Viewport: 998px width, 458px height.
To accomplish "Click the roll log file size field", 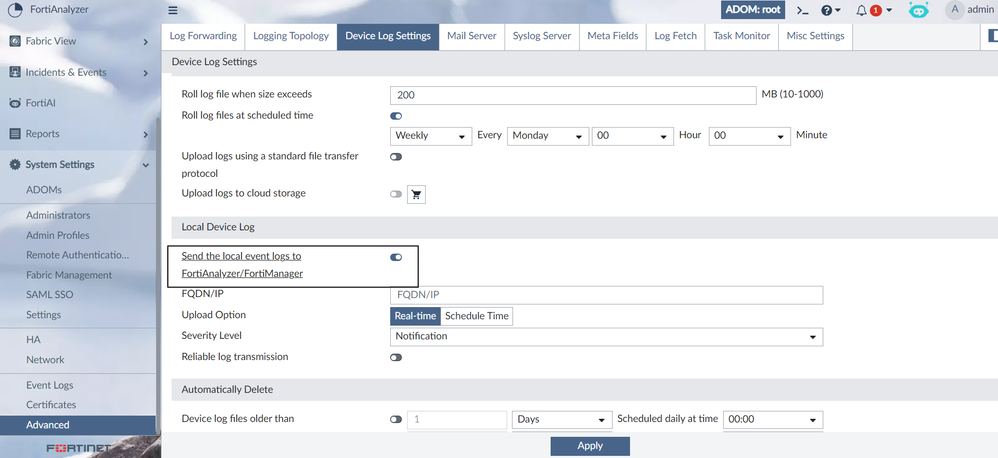I will click(573, 95).
